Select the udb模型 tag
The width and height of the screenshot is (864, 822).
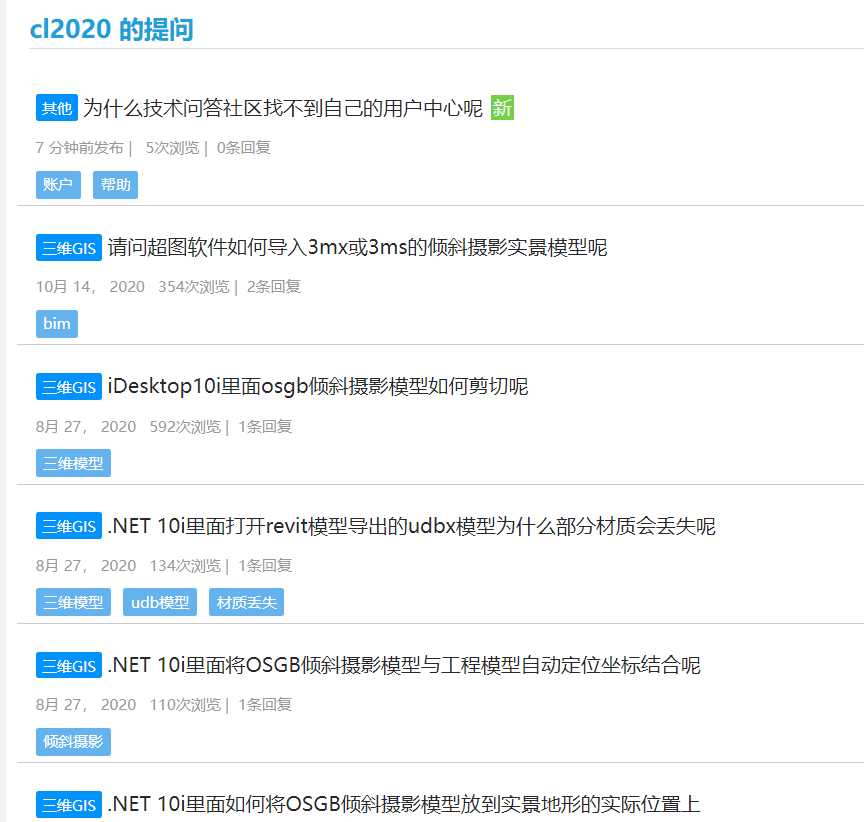click(160, 602)
